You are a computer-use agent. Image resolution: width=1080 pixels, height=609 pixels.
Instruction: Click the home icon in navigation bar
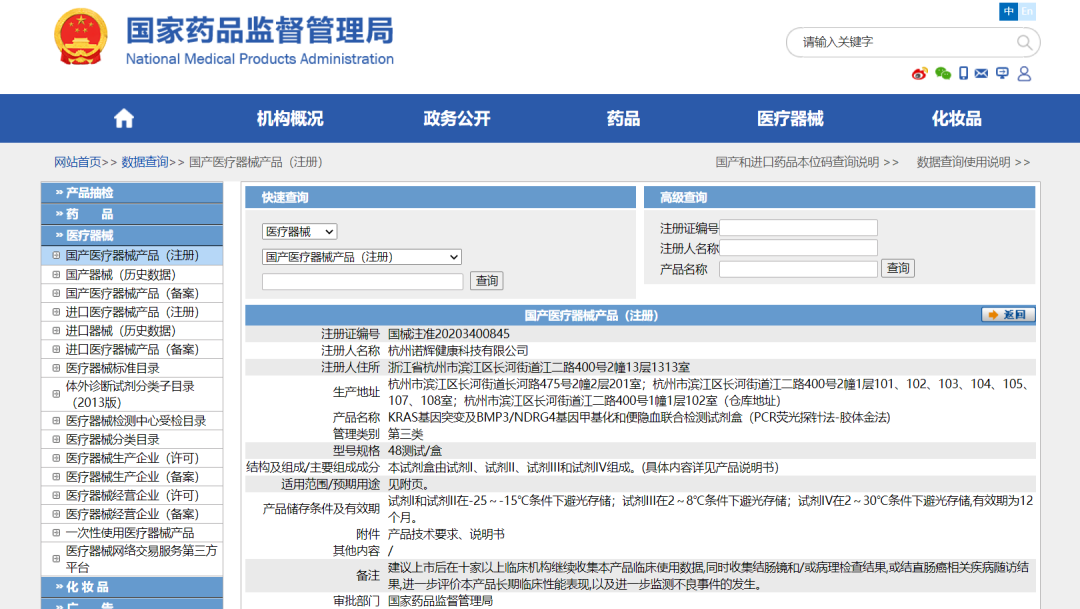(x=124, y=119)
